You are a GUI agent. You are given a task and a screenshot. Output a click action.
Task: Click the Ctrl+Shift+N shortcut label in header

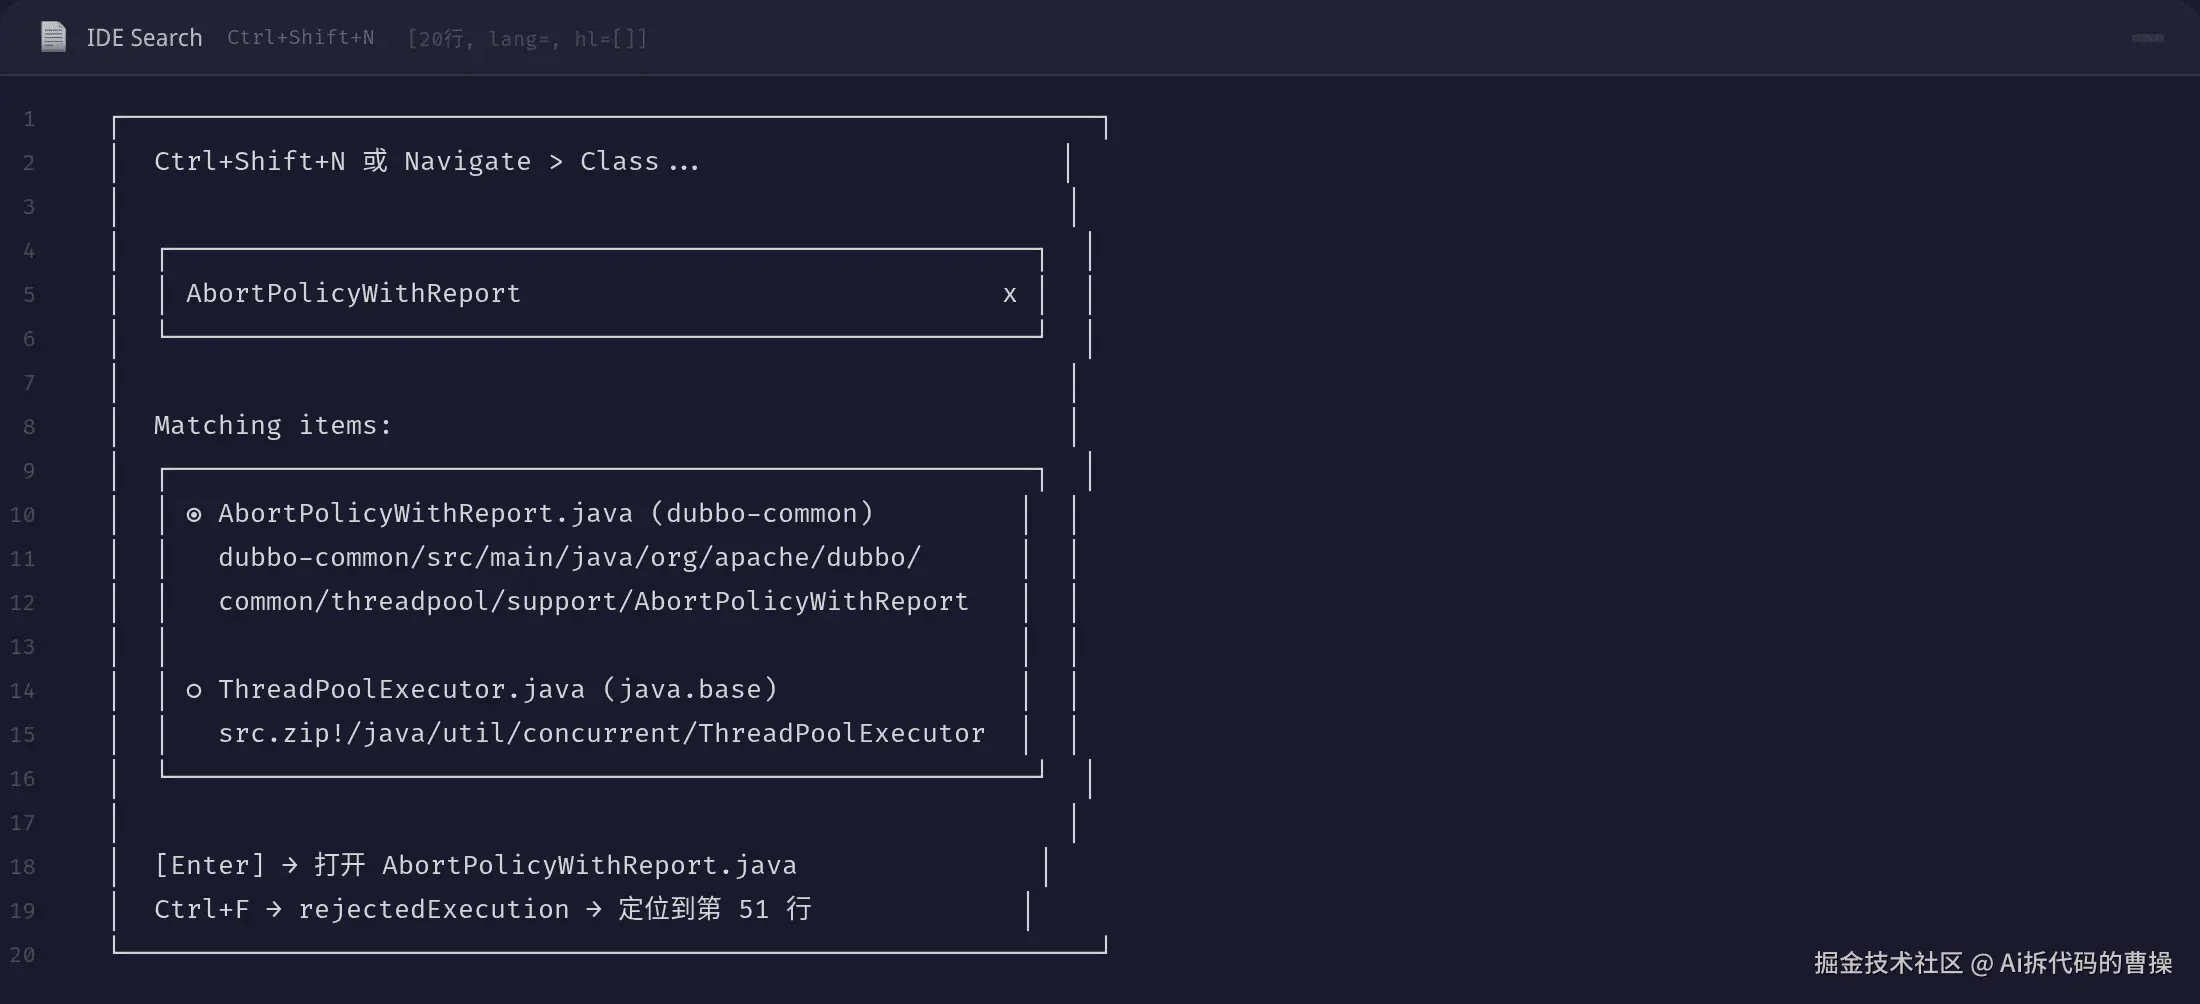(x=300, y=37)
